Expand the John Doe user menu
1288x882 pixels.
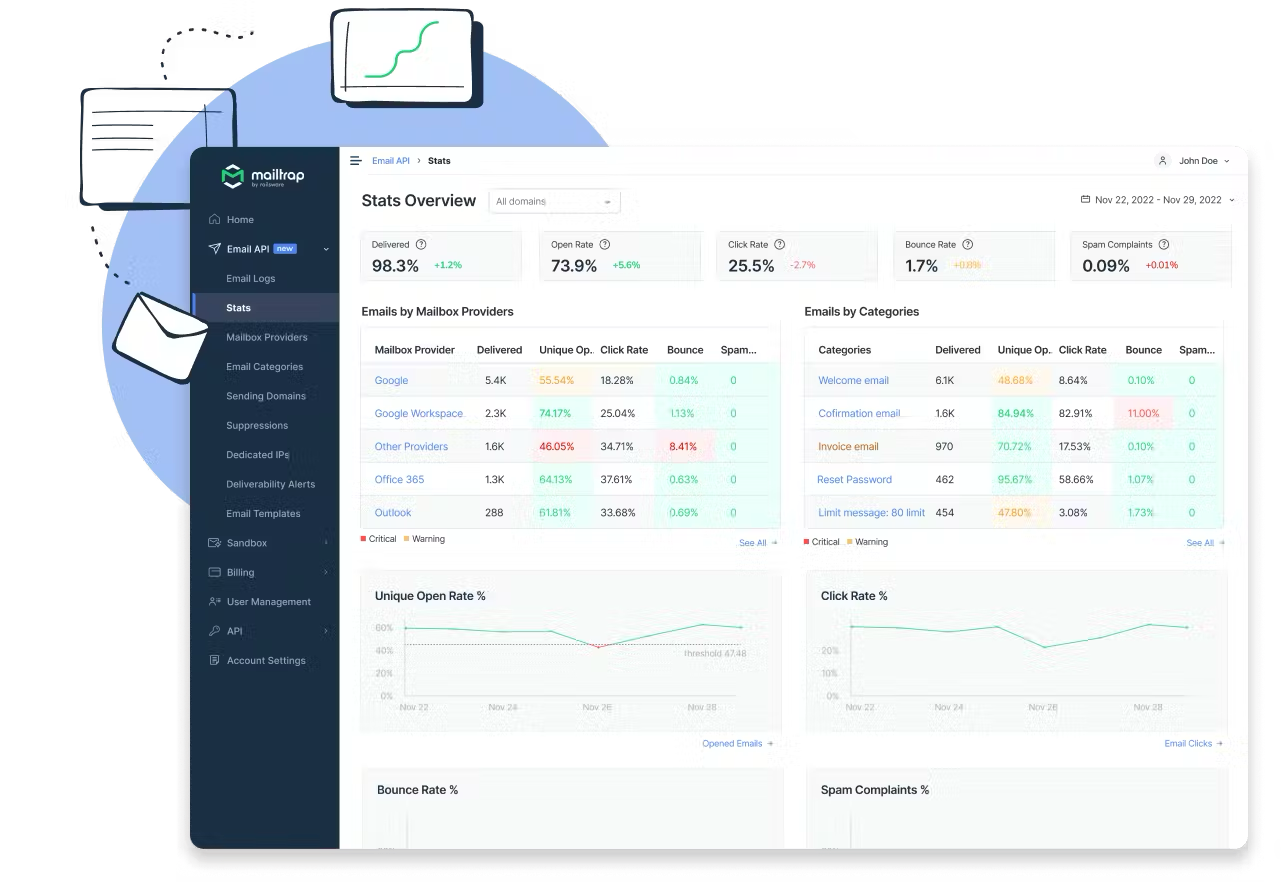[1192, 161]
